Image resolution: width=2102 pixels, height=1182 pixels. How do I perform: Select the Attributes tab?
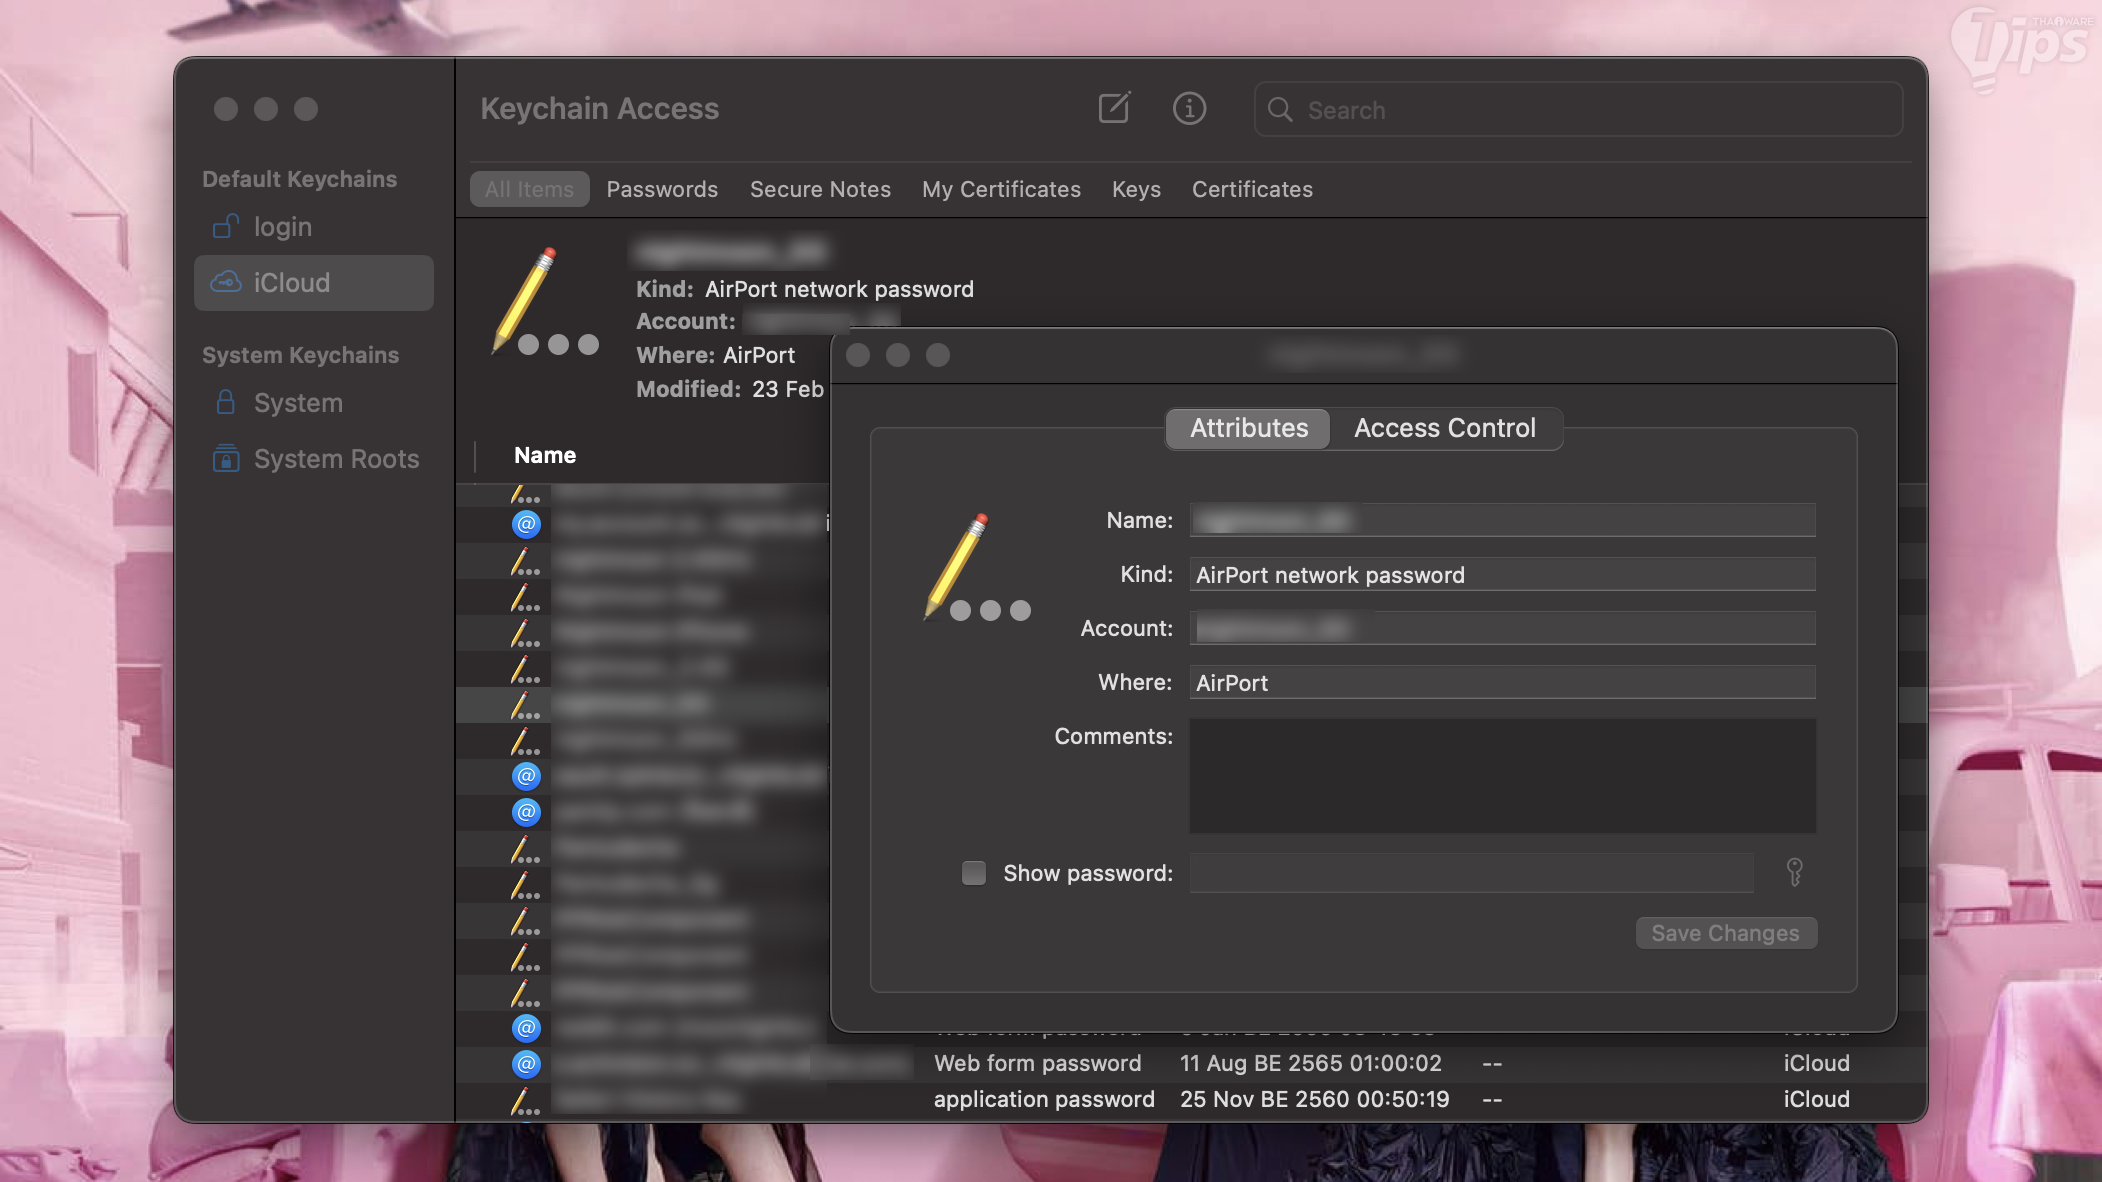pyautogui.click(x=1248, y=428)
